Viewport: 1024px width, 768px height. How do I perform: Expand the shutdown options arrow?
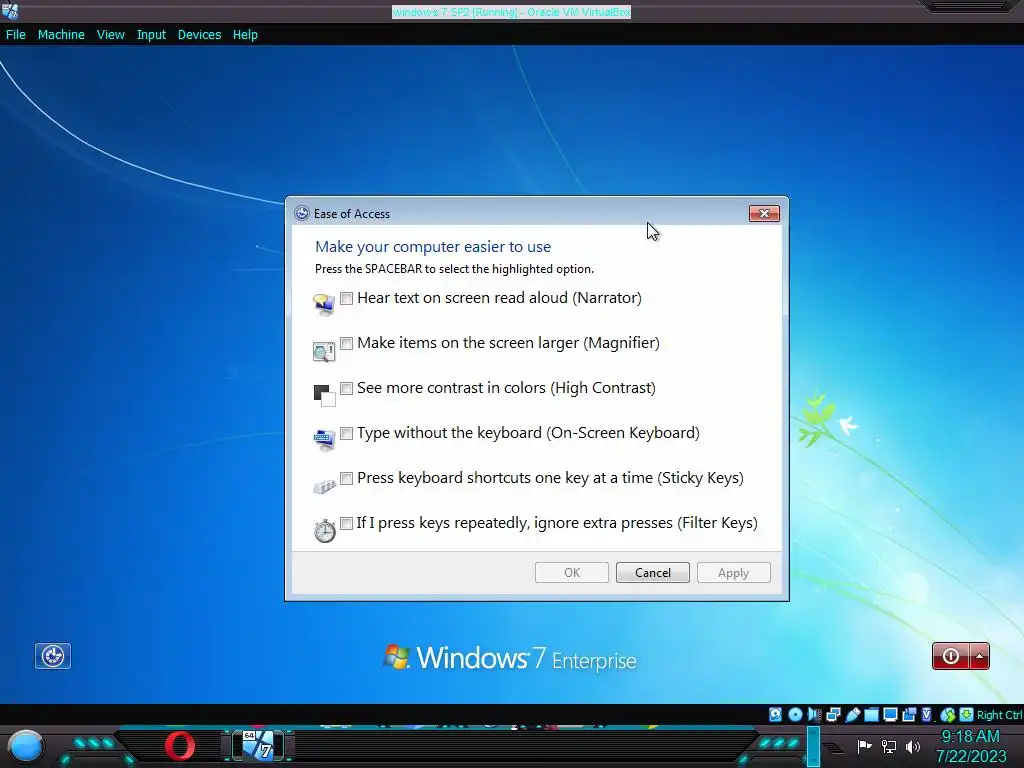coord(980,656)
